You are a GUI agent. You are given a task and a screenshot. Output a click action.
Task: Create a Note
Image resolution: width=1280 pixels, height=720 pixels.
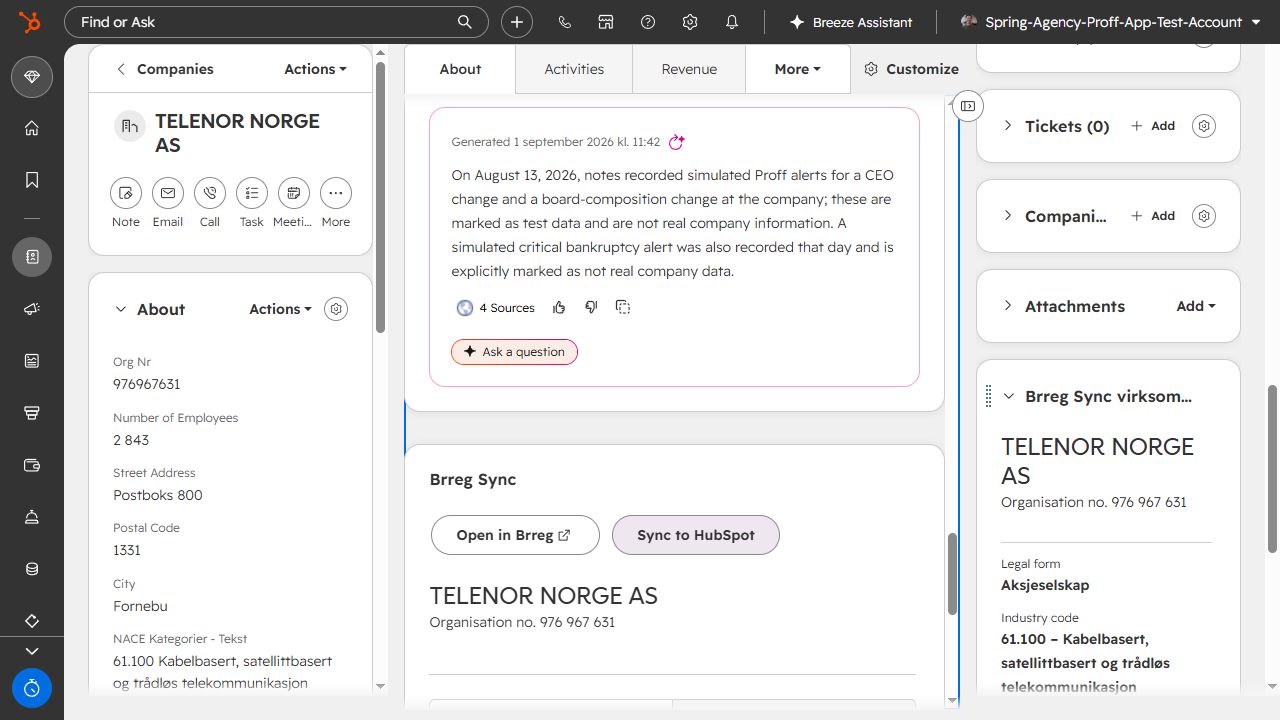point(126,193)
